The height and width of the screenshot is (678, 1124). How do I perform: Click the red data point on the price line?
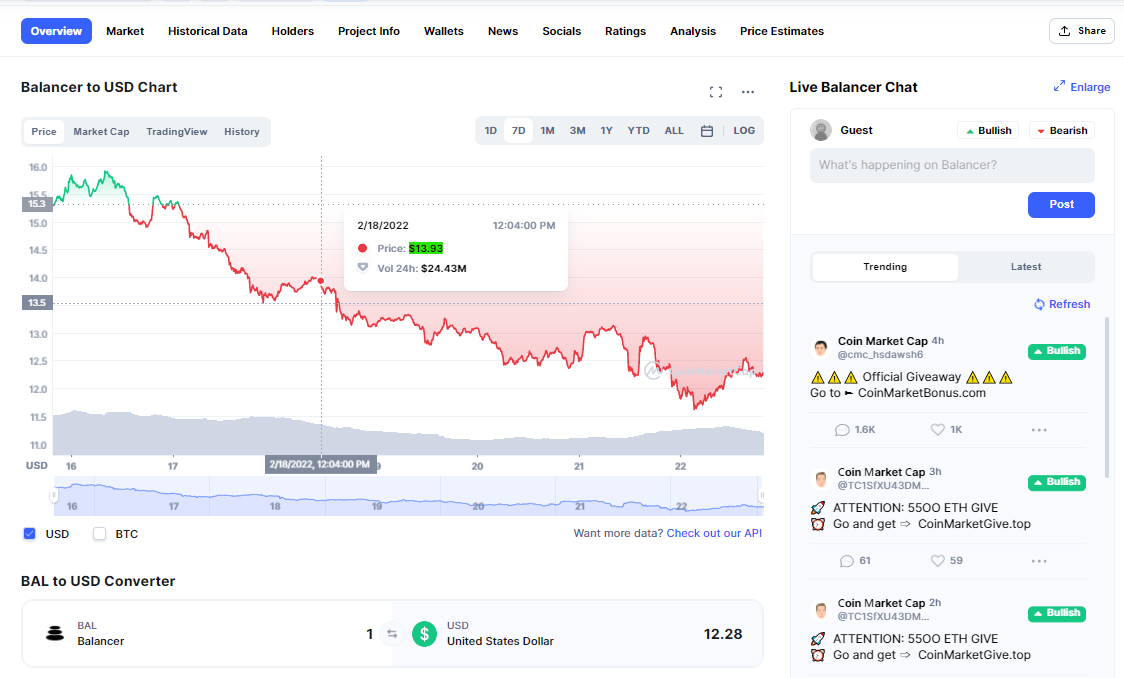(x=321, y=281)
